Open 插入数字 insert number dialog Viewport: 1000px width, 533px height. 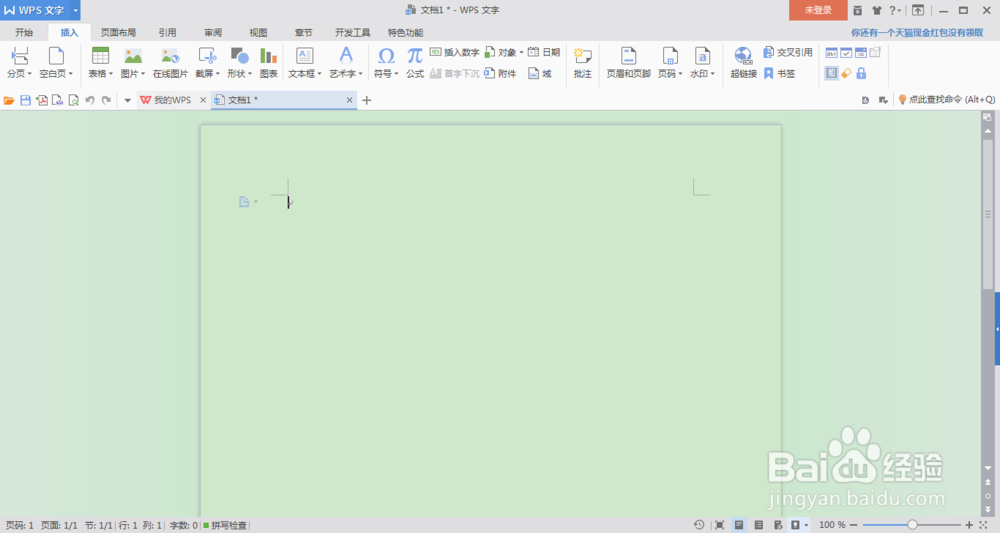click(454, 52)
